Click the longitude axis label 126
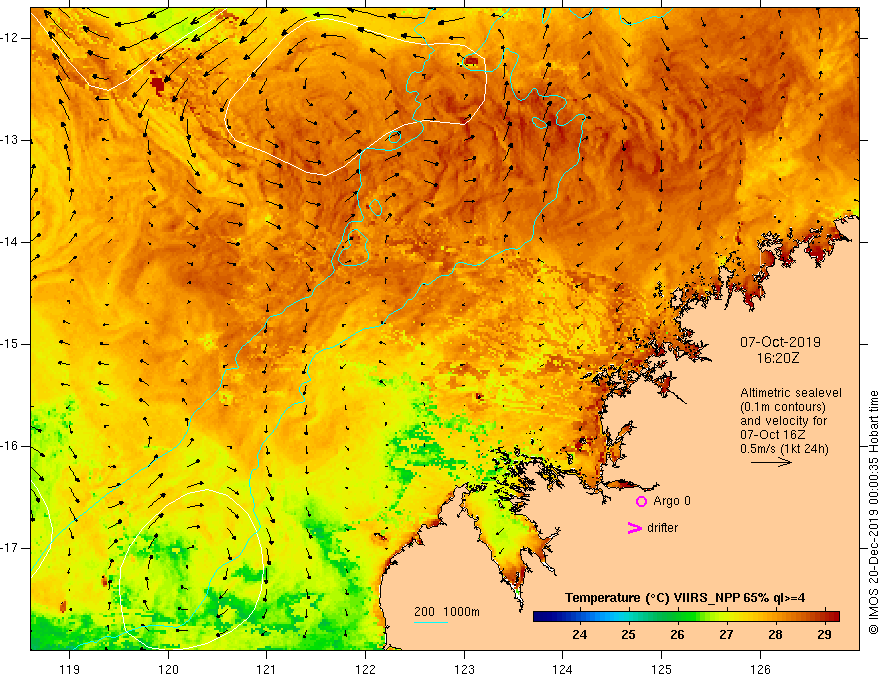880x680 pixels. 760,669
